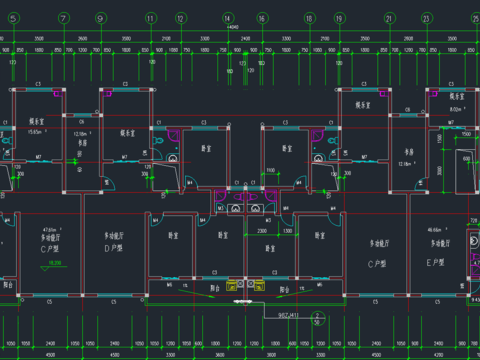This screenshot has height=360, width=480.
Task: Select the 47.61m area label above C户型
Action: 50,230
